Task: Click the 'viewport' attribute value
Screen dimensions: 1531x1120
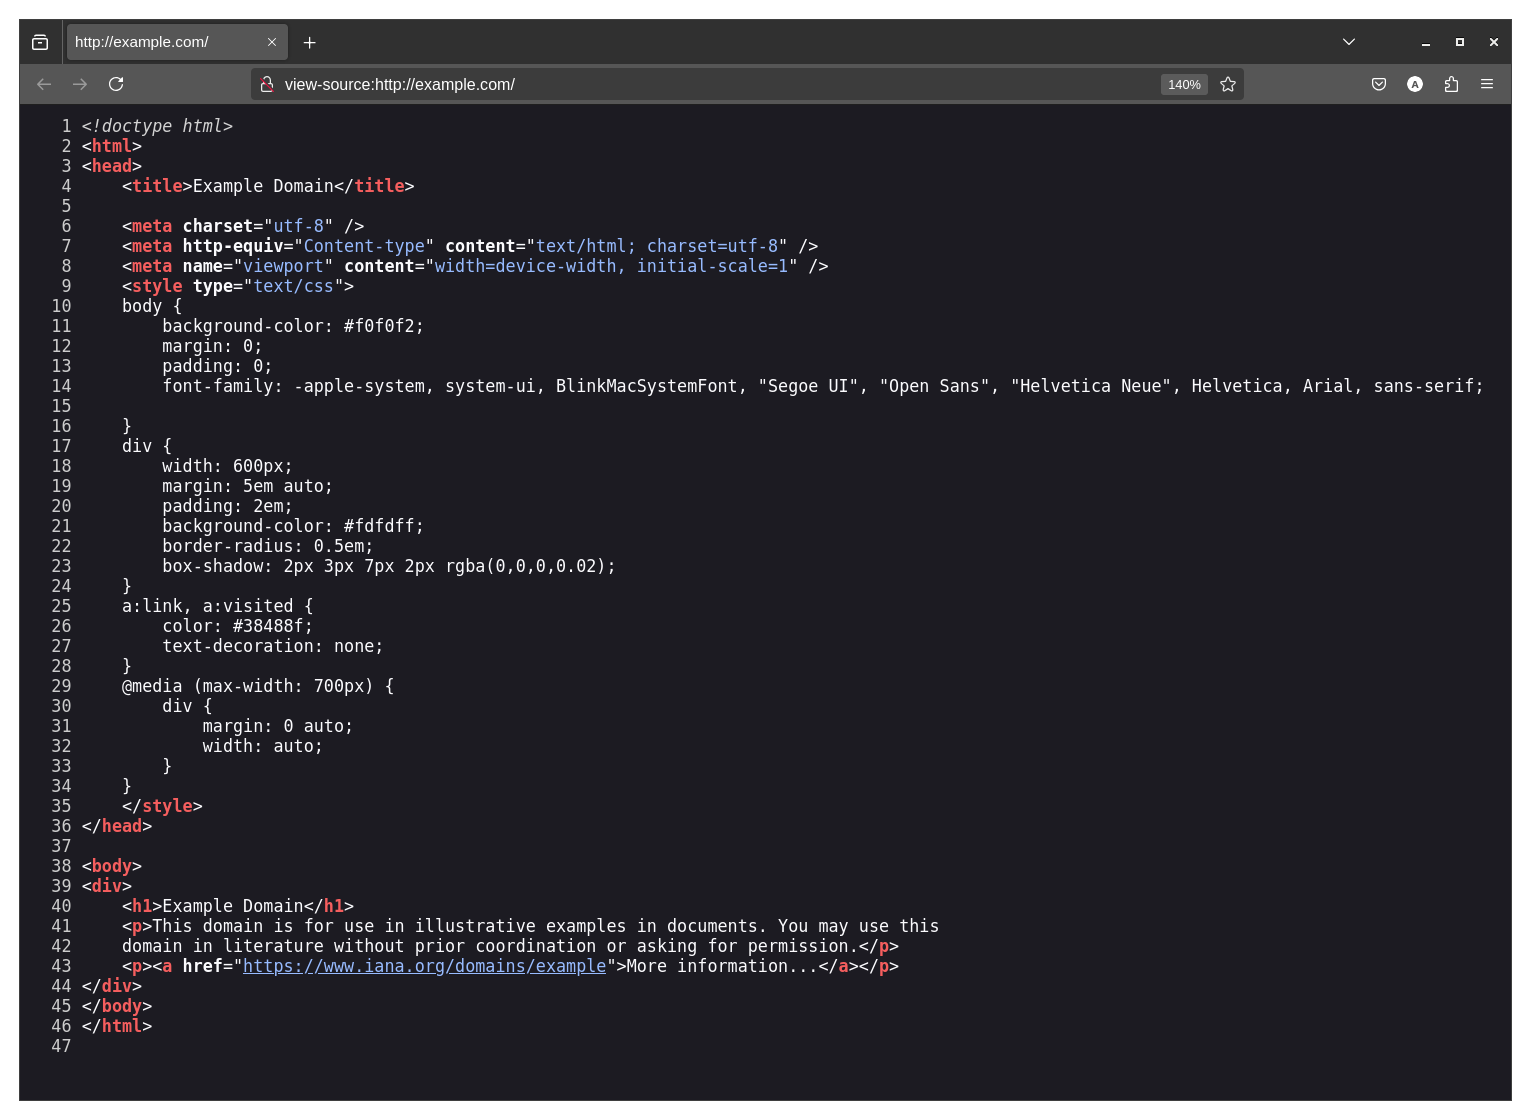Action: 283,266
